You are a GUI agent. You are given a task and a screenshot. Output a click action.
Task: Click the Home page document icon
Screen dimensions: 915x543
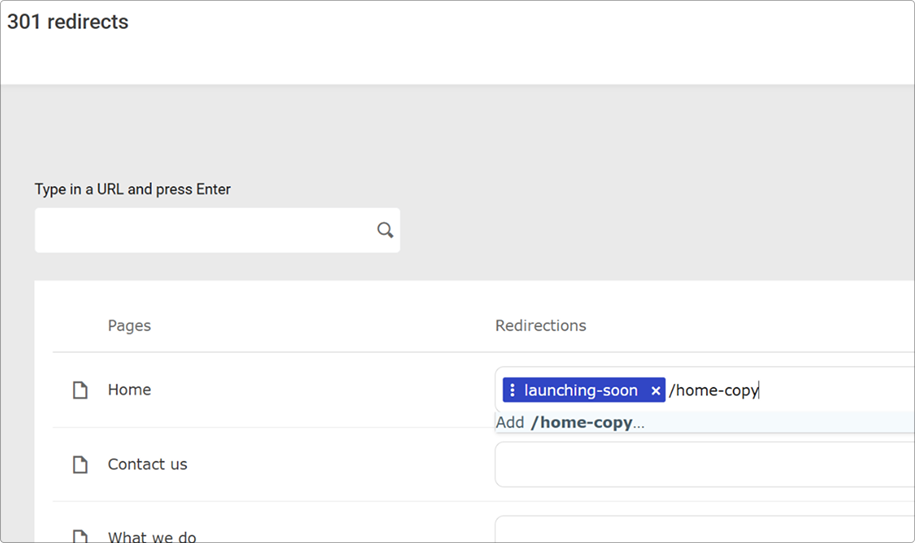(x=80, y=390)
